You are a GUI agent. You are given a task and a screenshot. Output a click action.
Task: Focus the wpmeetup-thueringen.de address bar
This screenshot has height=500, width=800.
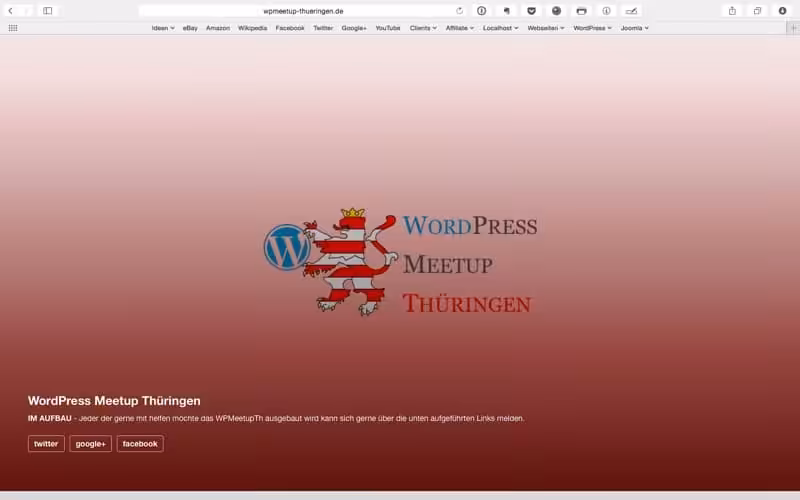[x=303, y=11]
